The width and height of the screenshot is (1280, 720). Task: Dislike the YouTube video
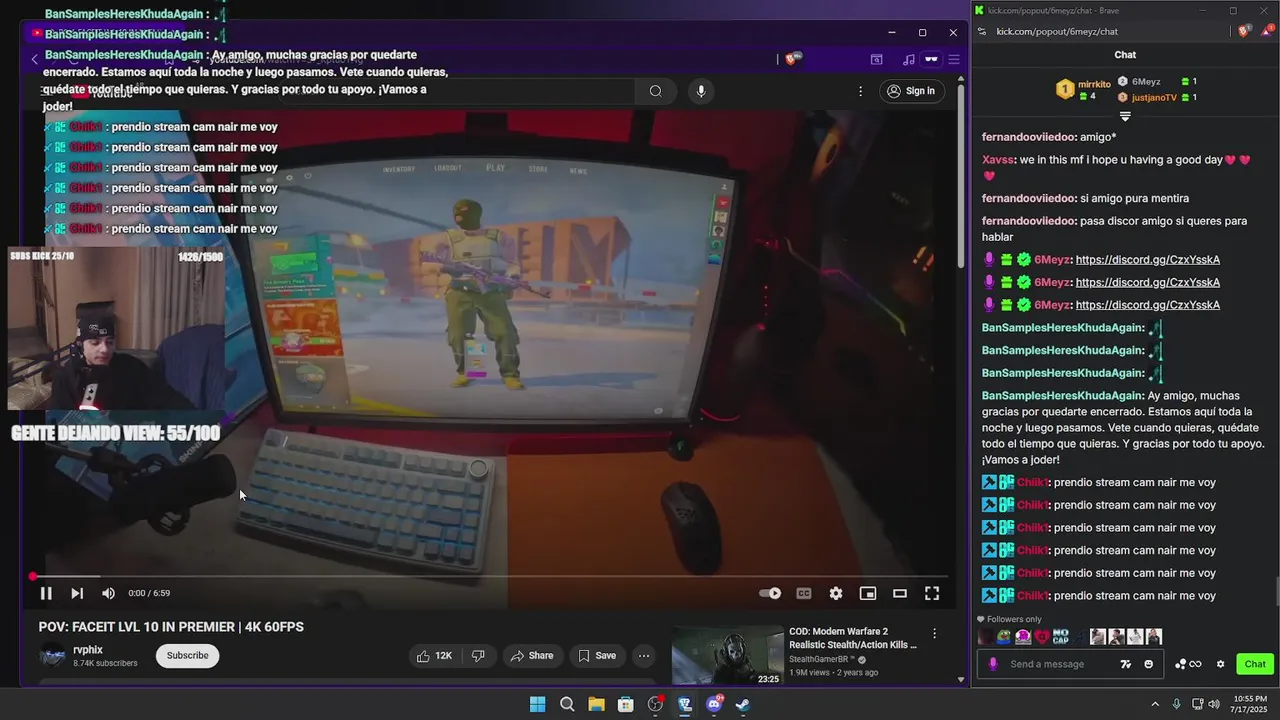pos(478,656)
